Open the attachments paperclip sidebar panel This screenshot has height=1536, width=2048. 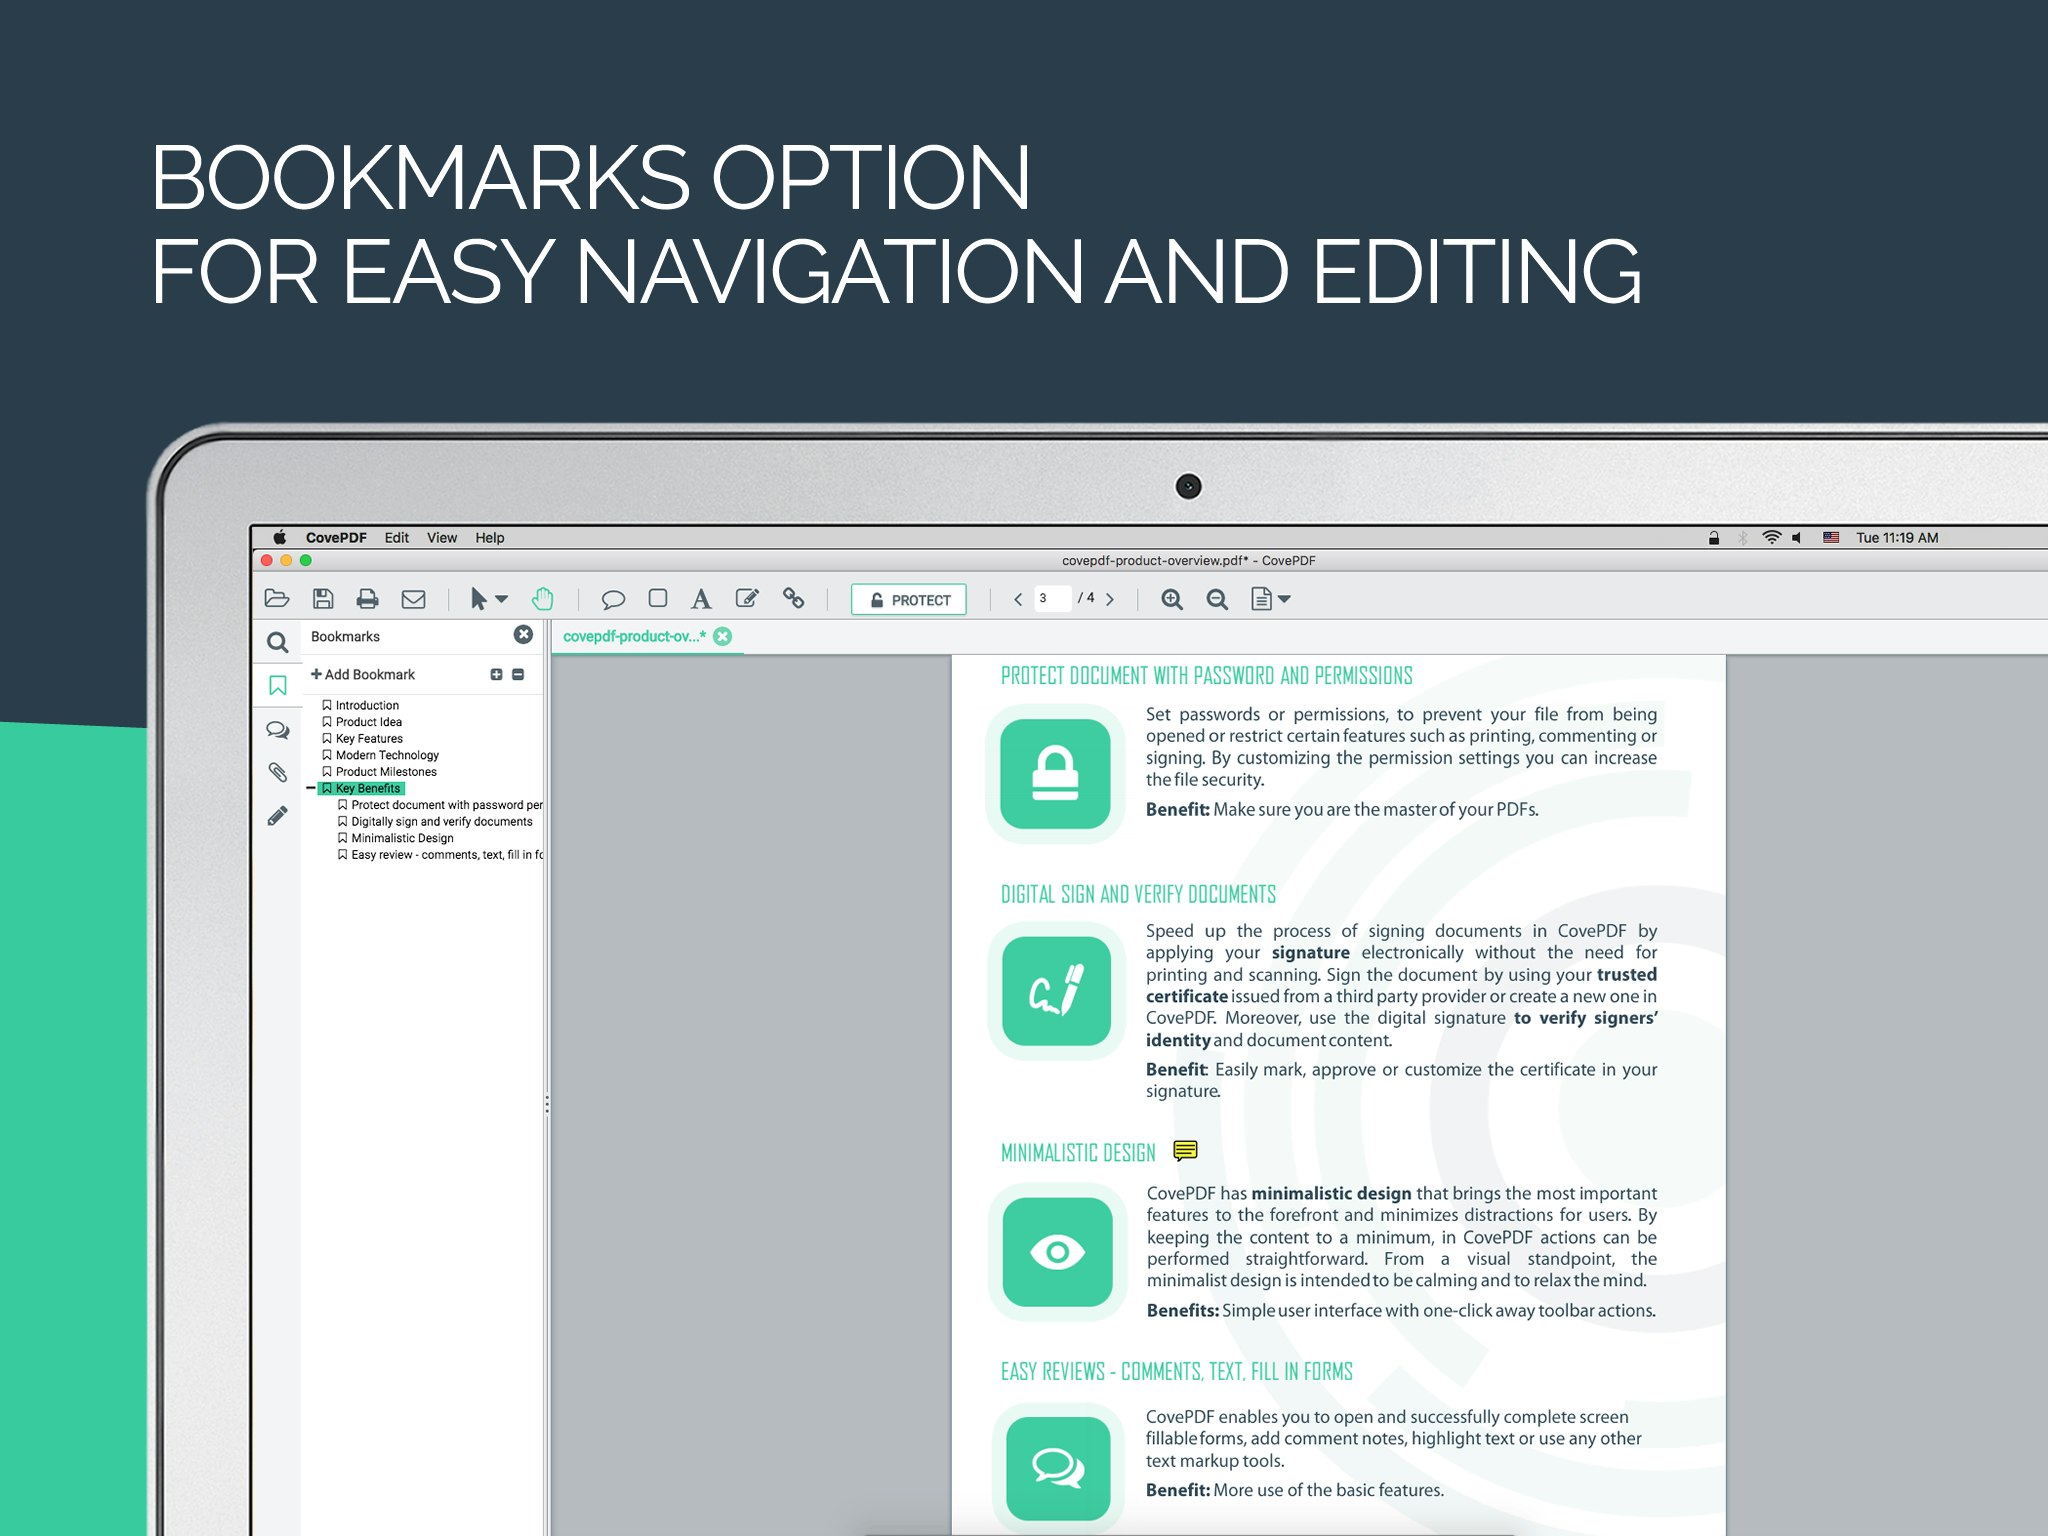click(278, 772)
